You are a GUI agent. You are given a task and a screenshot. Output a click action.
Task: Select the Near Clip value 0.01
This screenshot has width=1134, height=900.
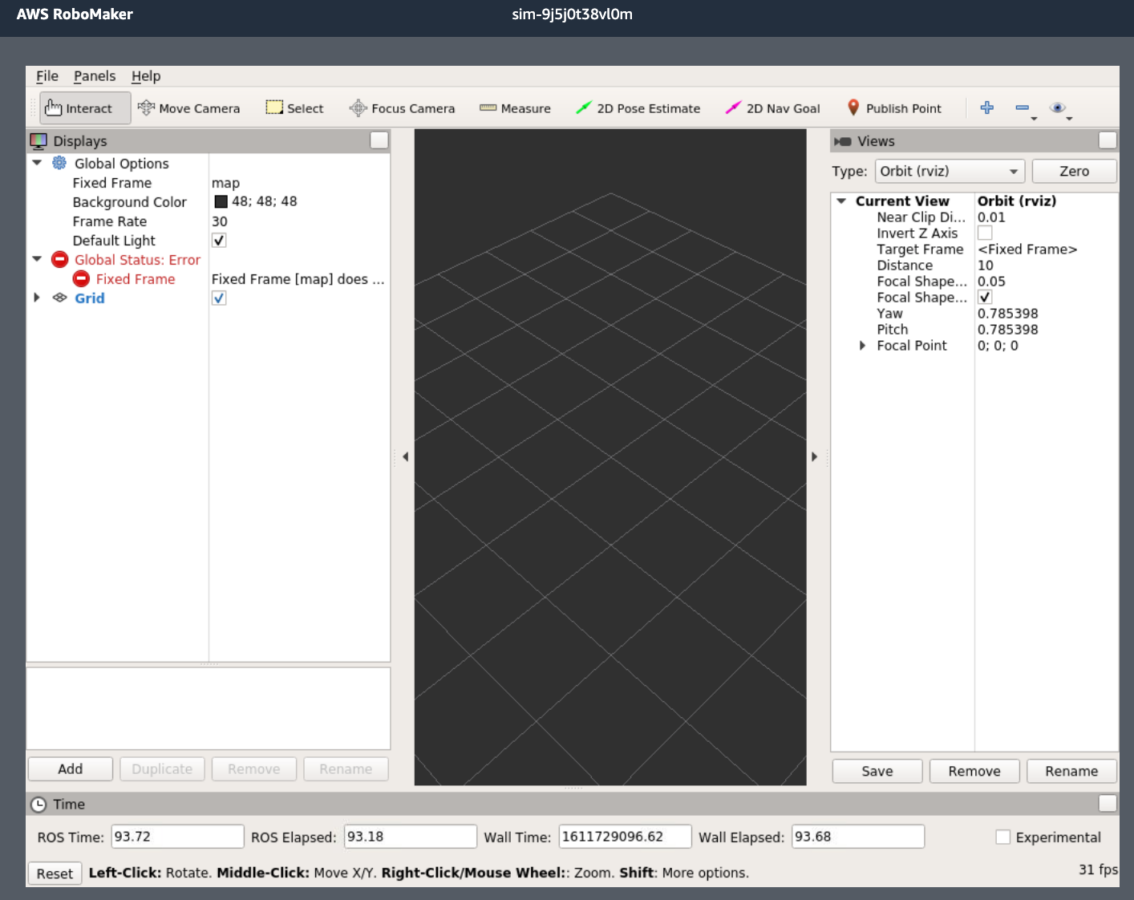click(991, 217)
